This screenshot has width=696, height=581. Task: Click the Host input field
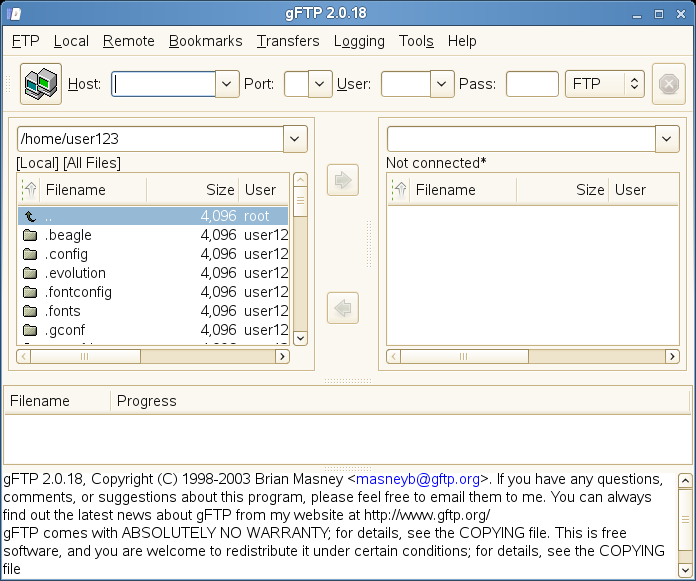point(163,84)
